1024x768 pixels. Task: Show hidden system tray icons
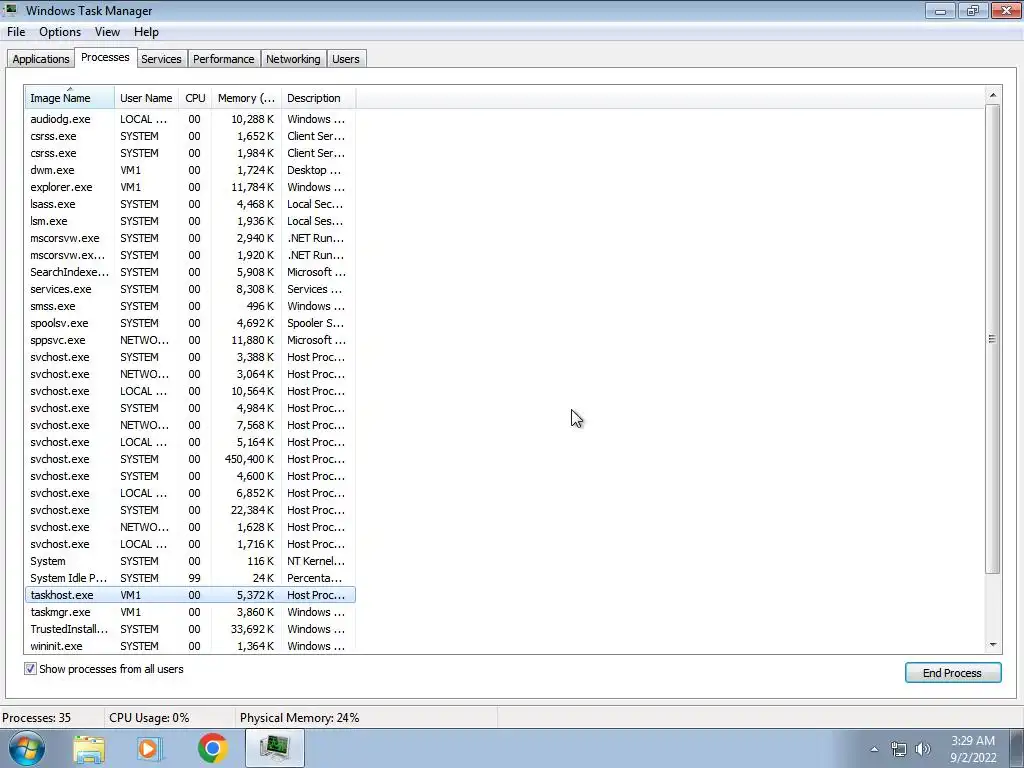point(874,749)
